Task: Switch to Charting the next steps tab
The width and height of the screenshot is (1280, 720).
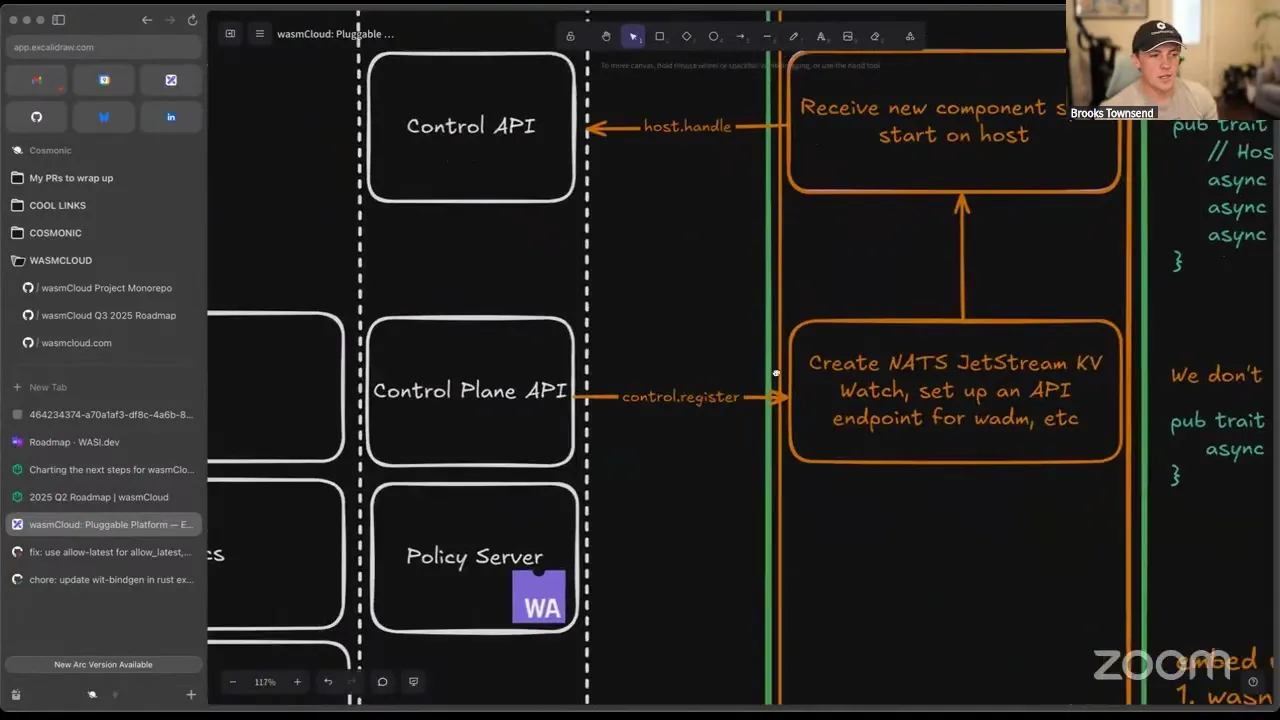Action: coord(103,469)
